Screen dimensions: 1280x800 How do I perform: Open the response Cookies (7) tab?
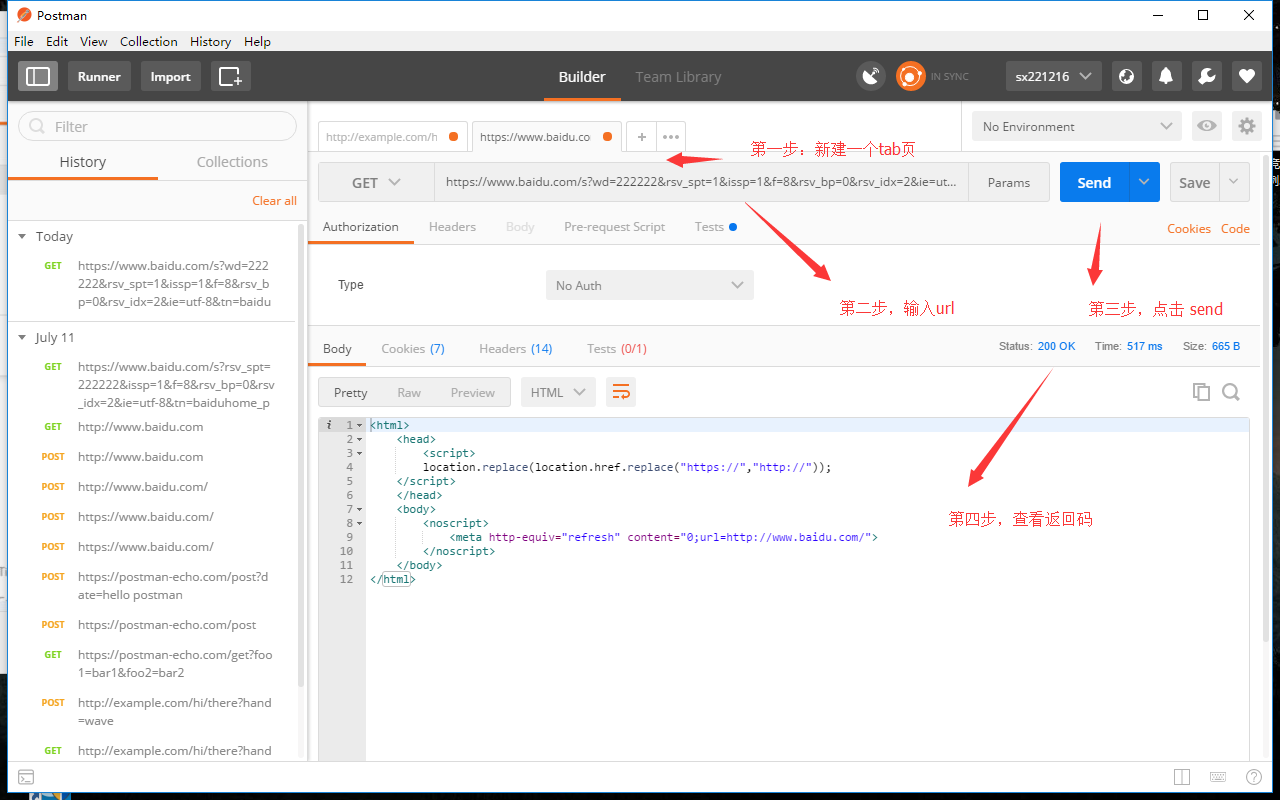[x=413, y=349]
